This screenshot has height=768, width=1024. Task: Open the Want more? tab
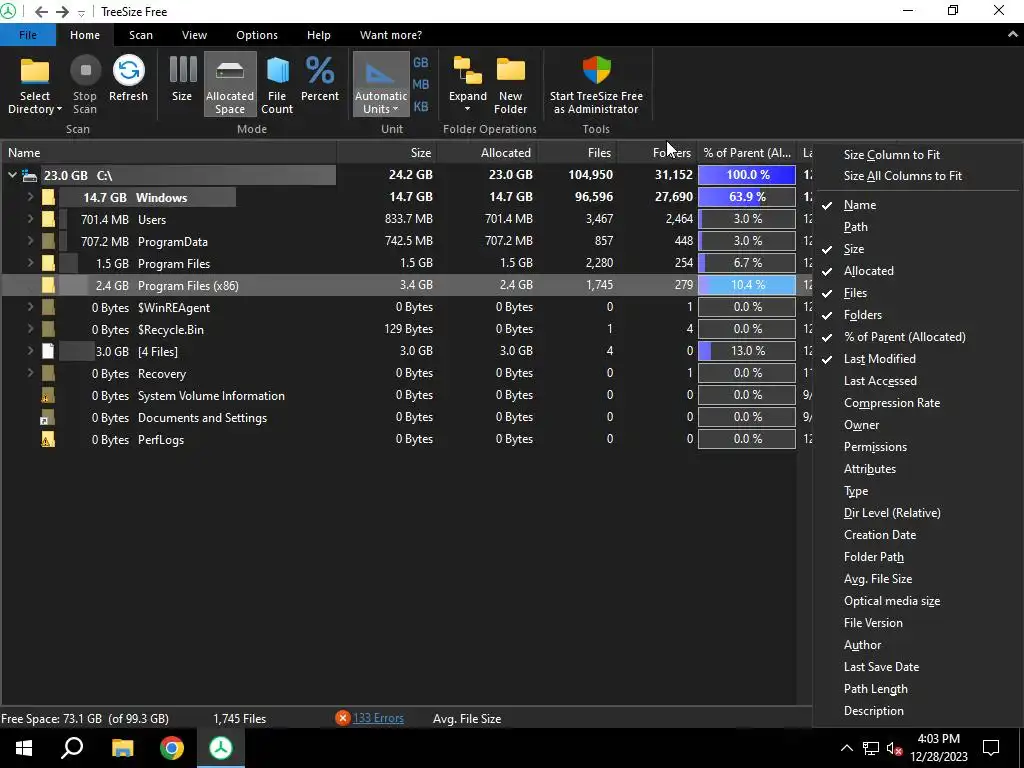[391, 35]
